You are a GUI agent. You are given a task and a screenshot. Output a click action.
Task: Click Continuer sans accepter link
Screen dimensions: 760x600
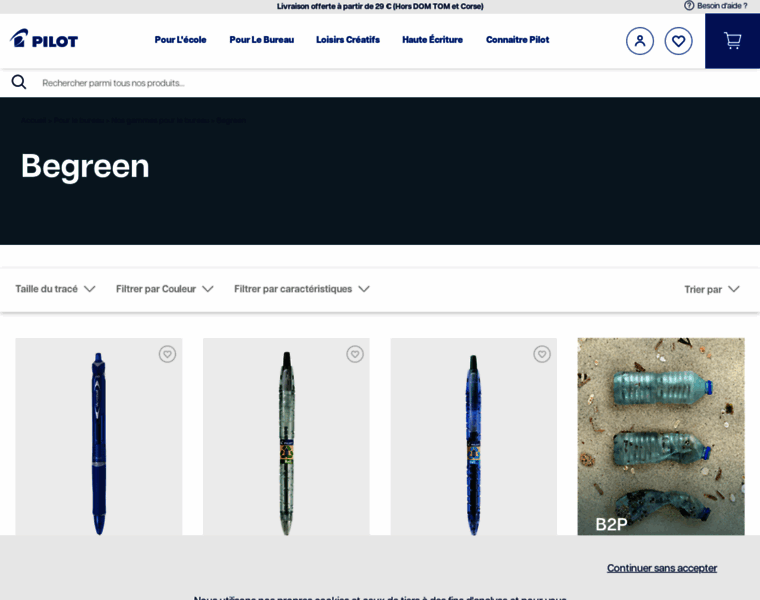tap(661, 568)
